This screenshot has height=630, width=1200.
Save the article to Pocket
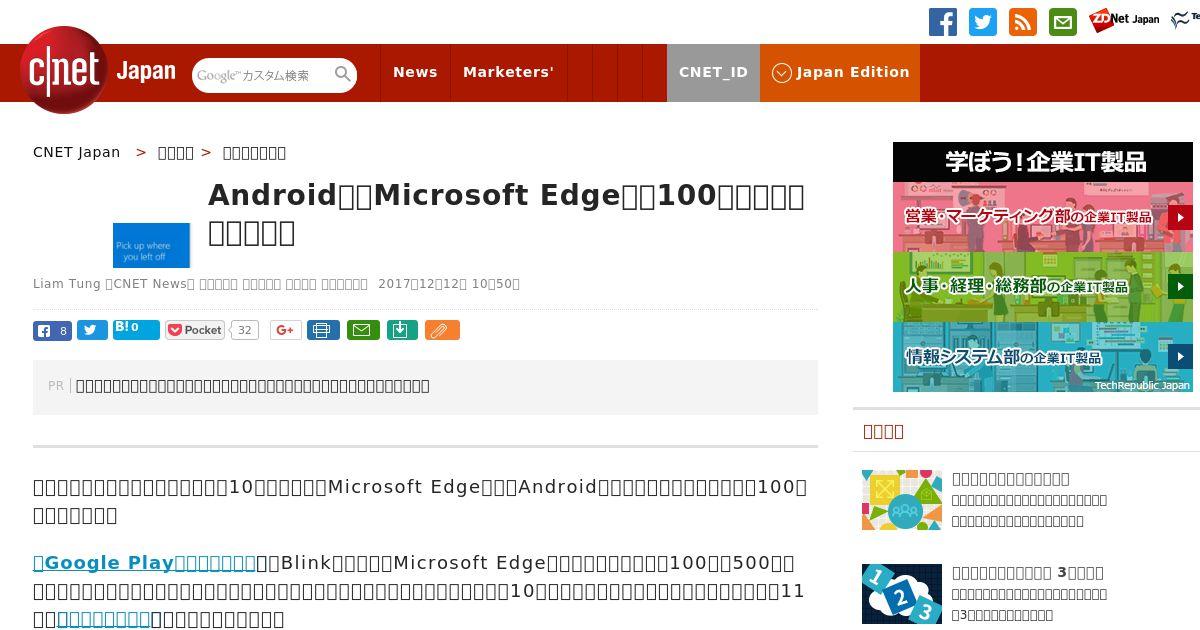195,330
